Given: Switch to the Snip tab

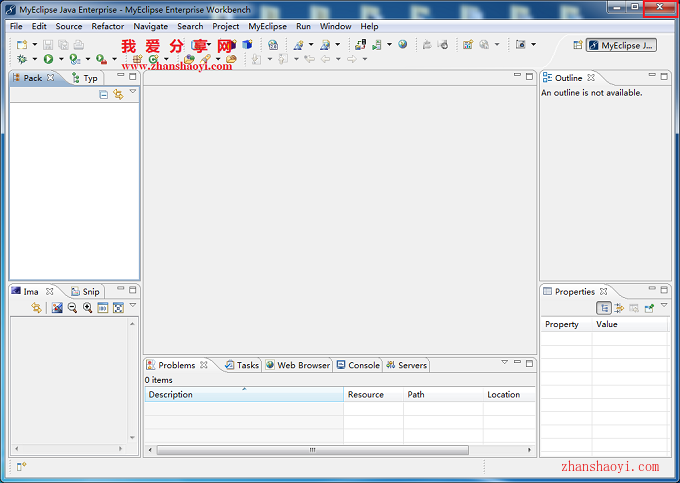Looking at the screenshot, I should 85,291.
